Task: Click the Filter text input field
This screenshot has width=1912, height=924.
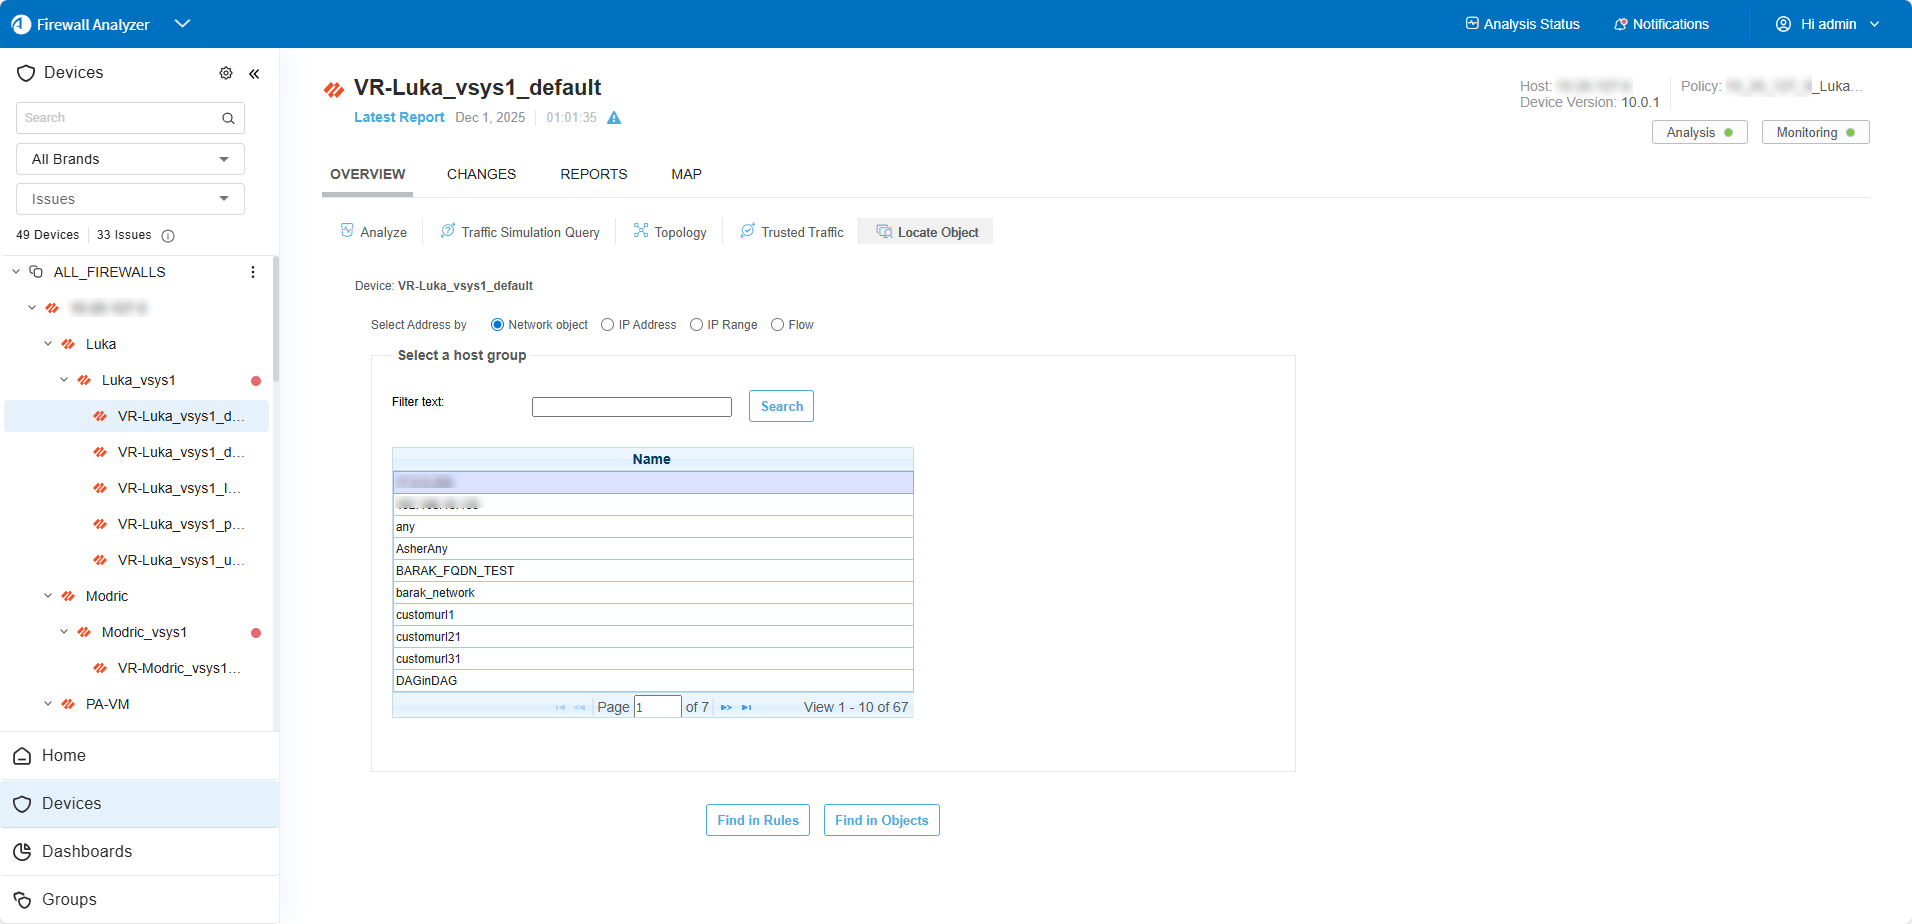Action: (631, 407)
